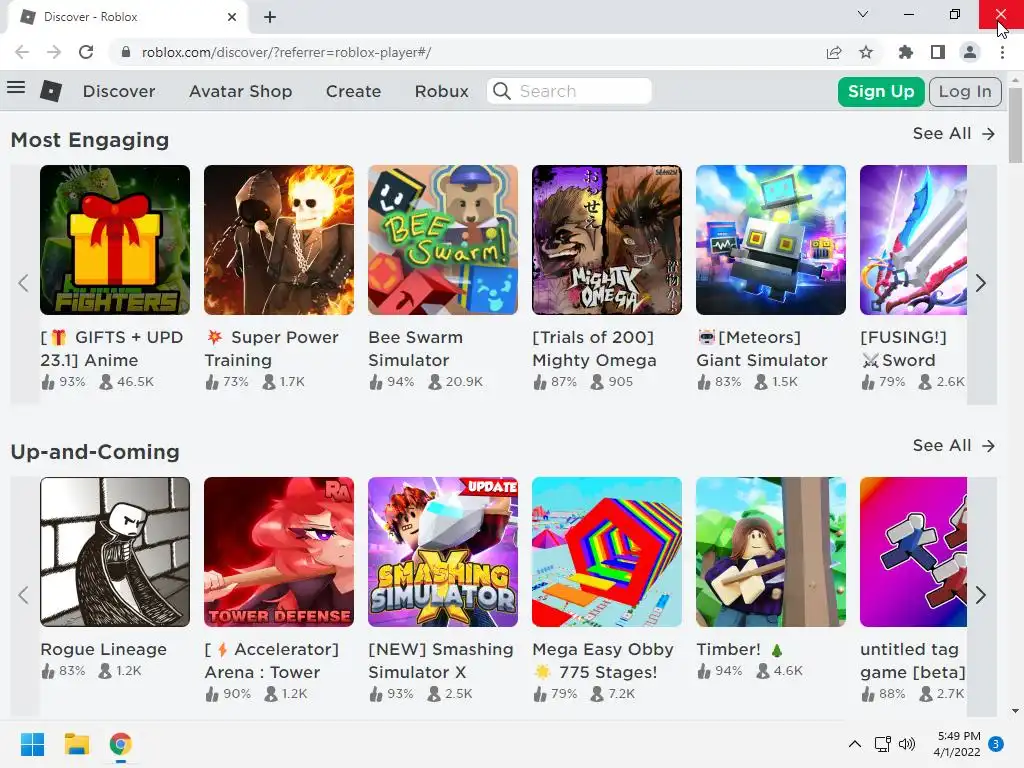Click the Log In button

coord(965,91)
